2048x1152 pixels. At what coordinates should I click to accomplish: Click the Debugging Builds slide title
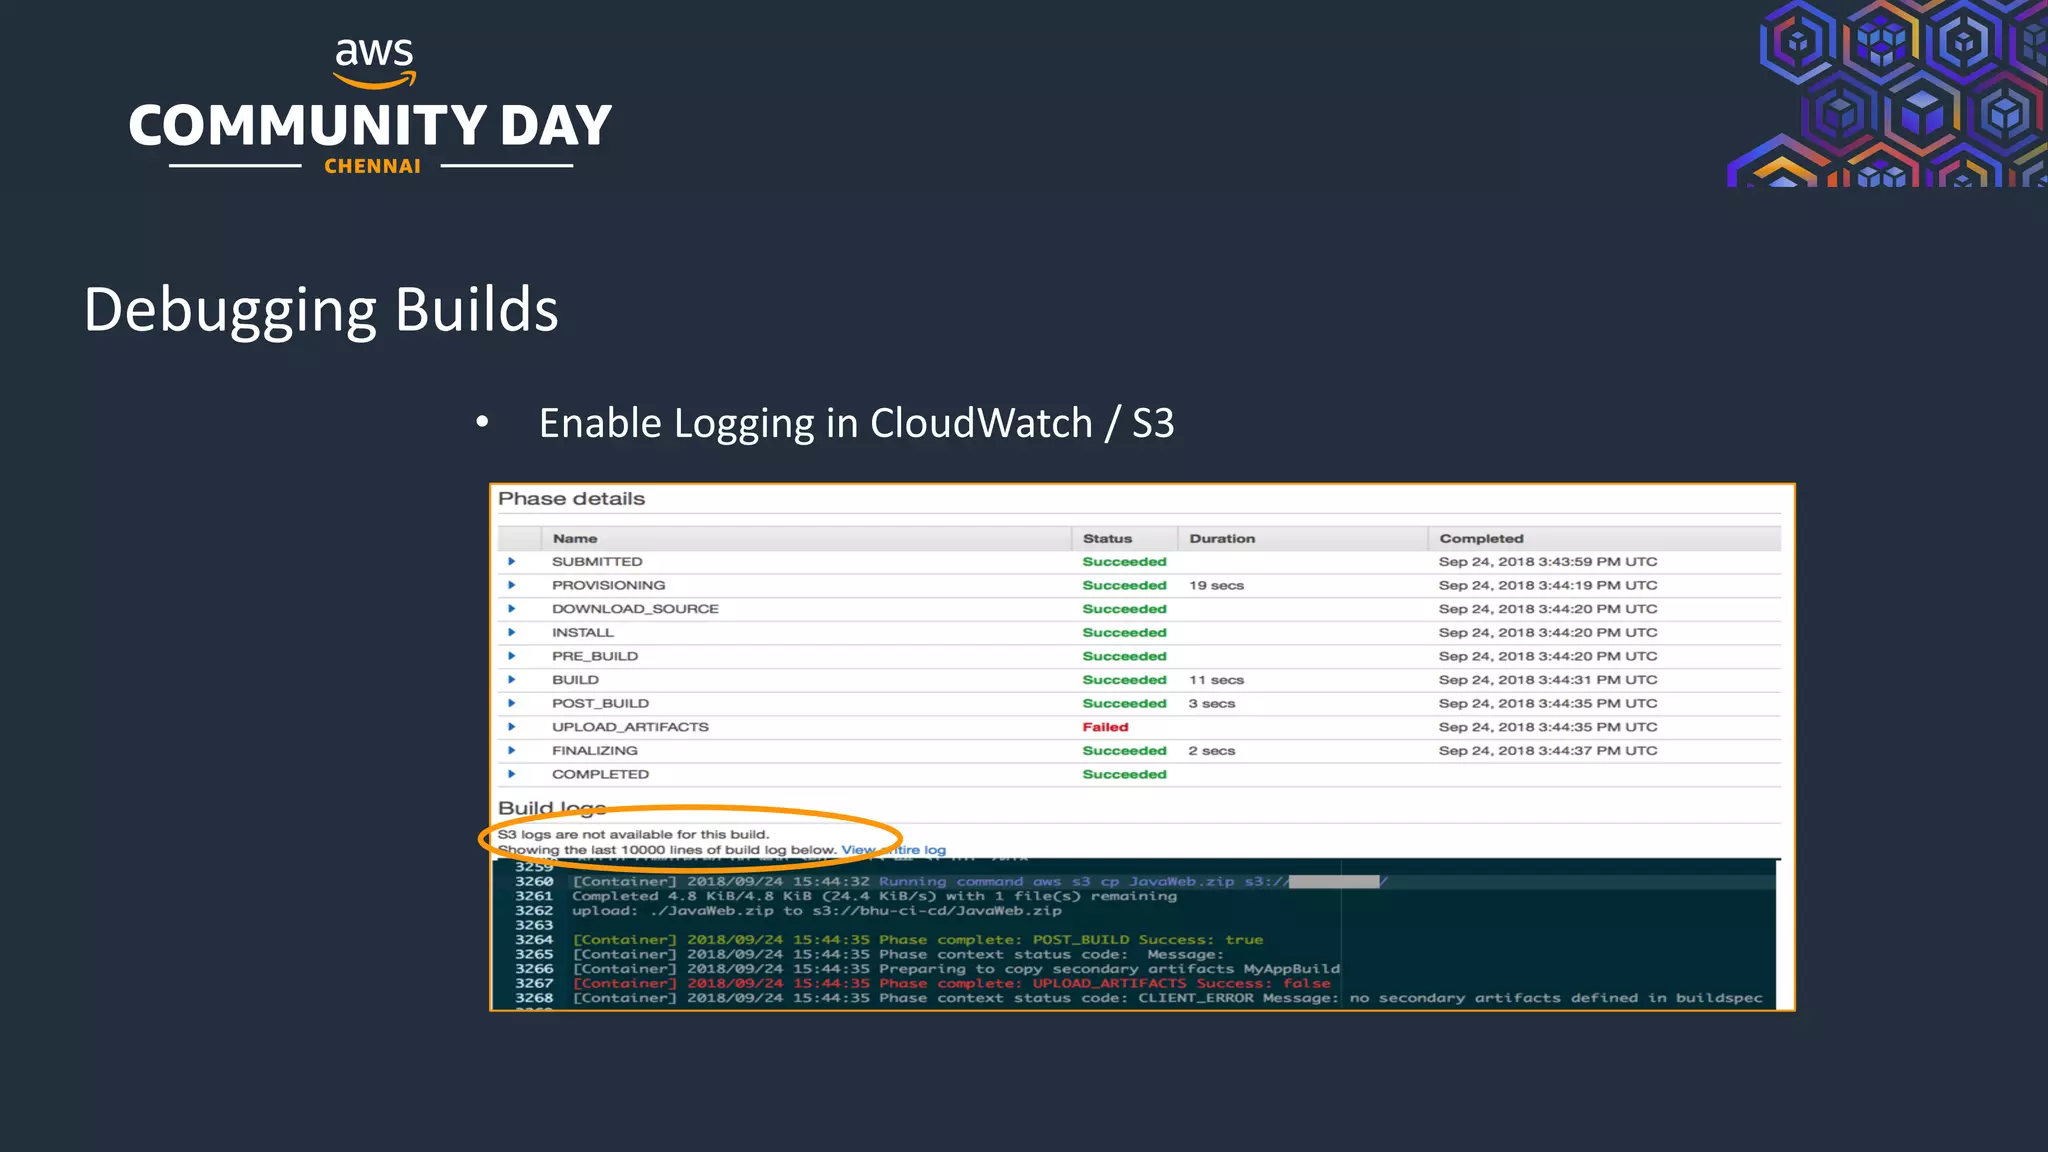coord(321,311)
